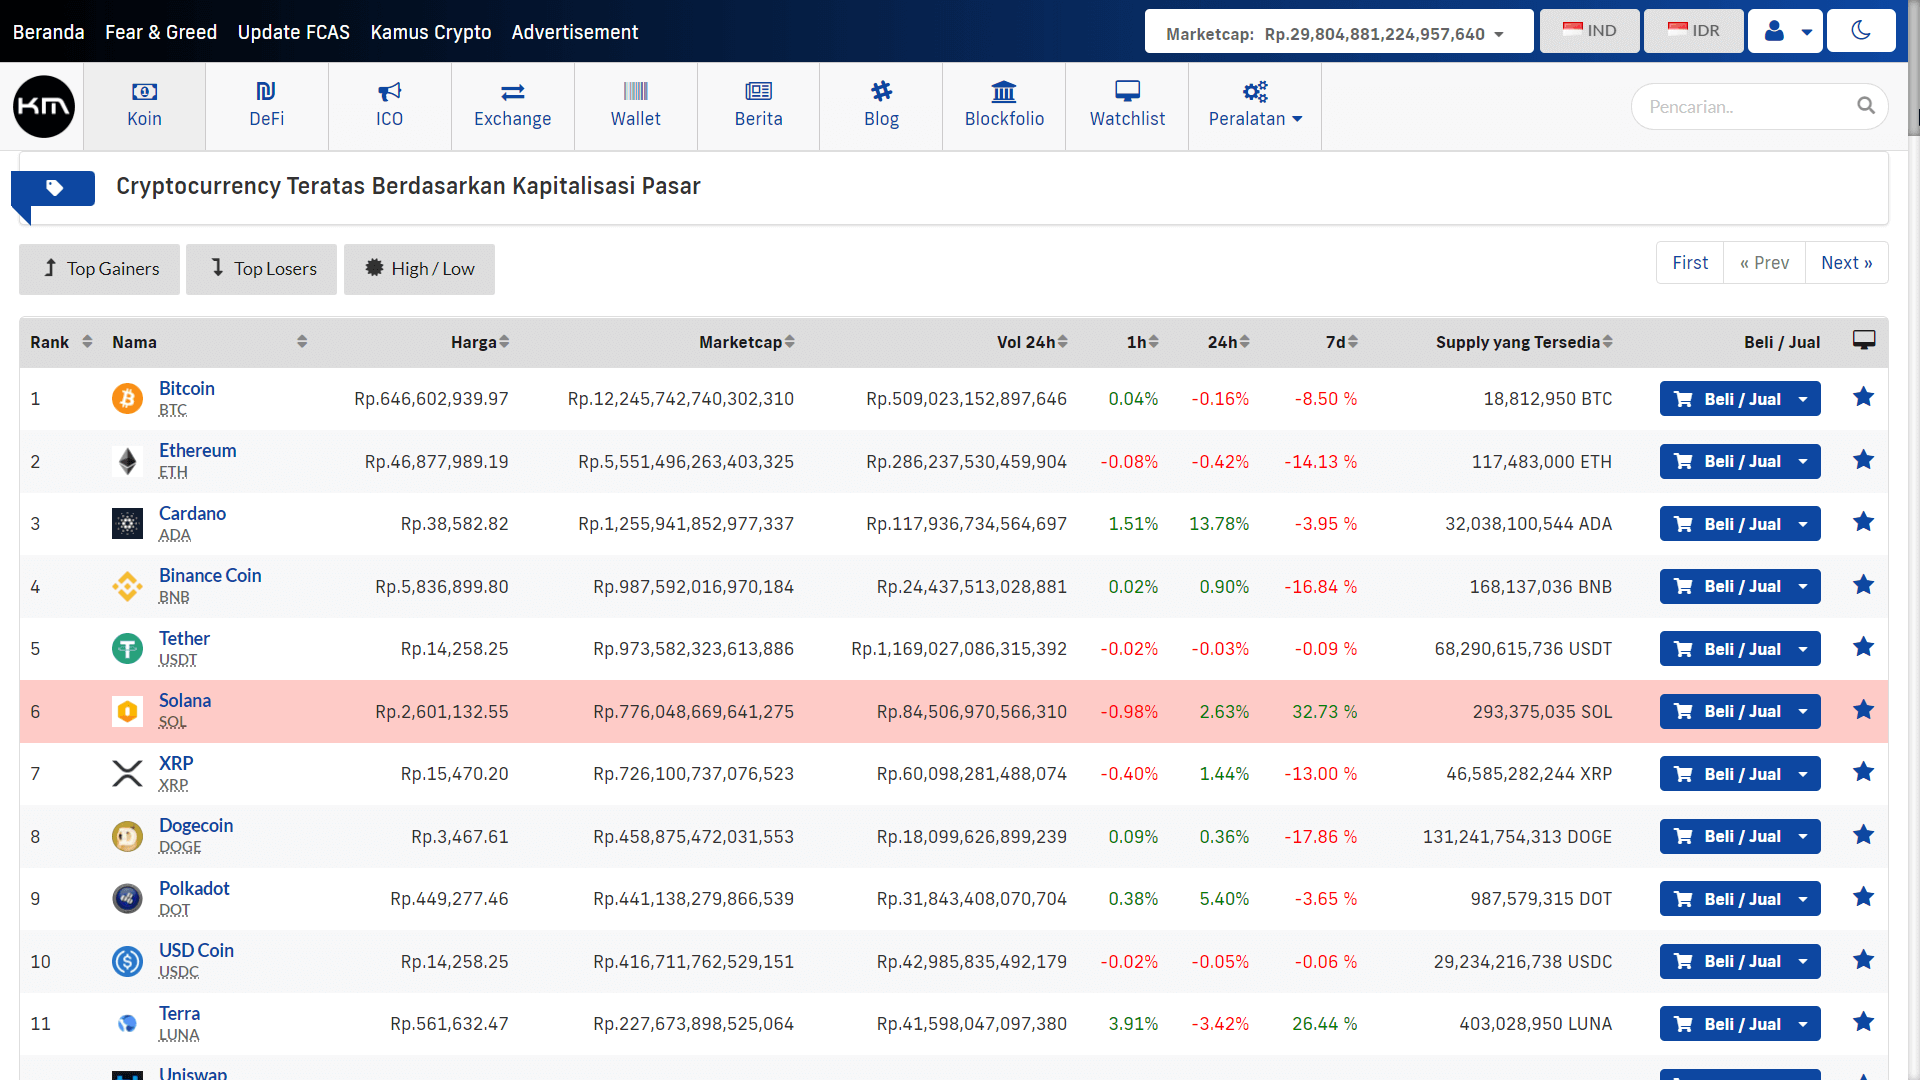
Task: Open the IND language selector
Action: (x=1590, y=31)
